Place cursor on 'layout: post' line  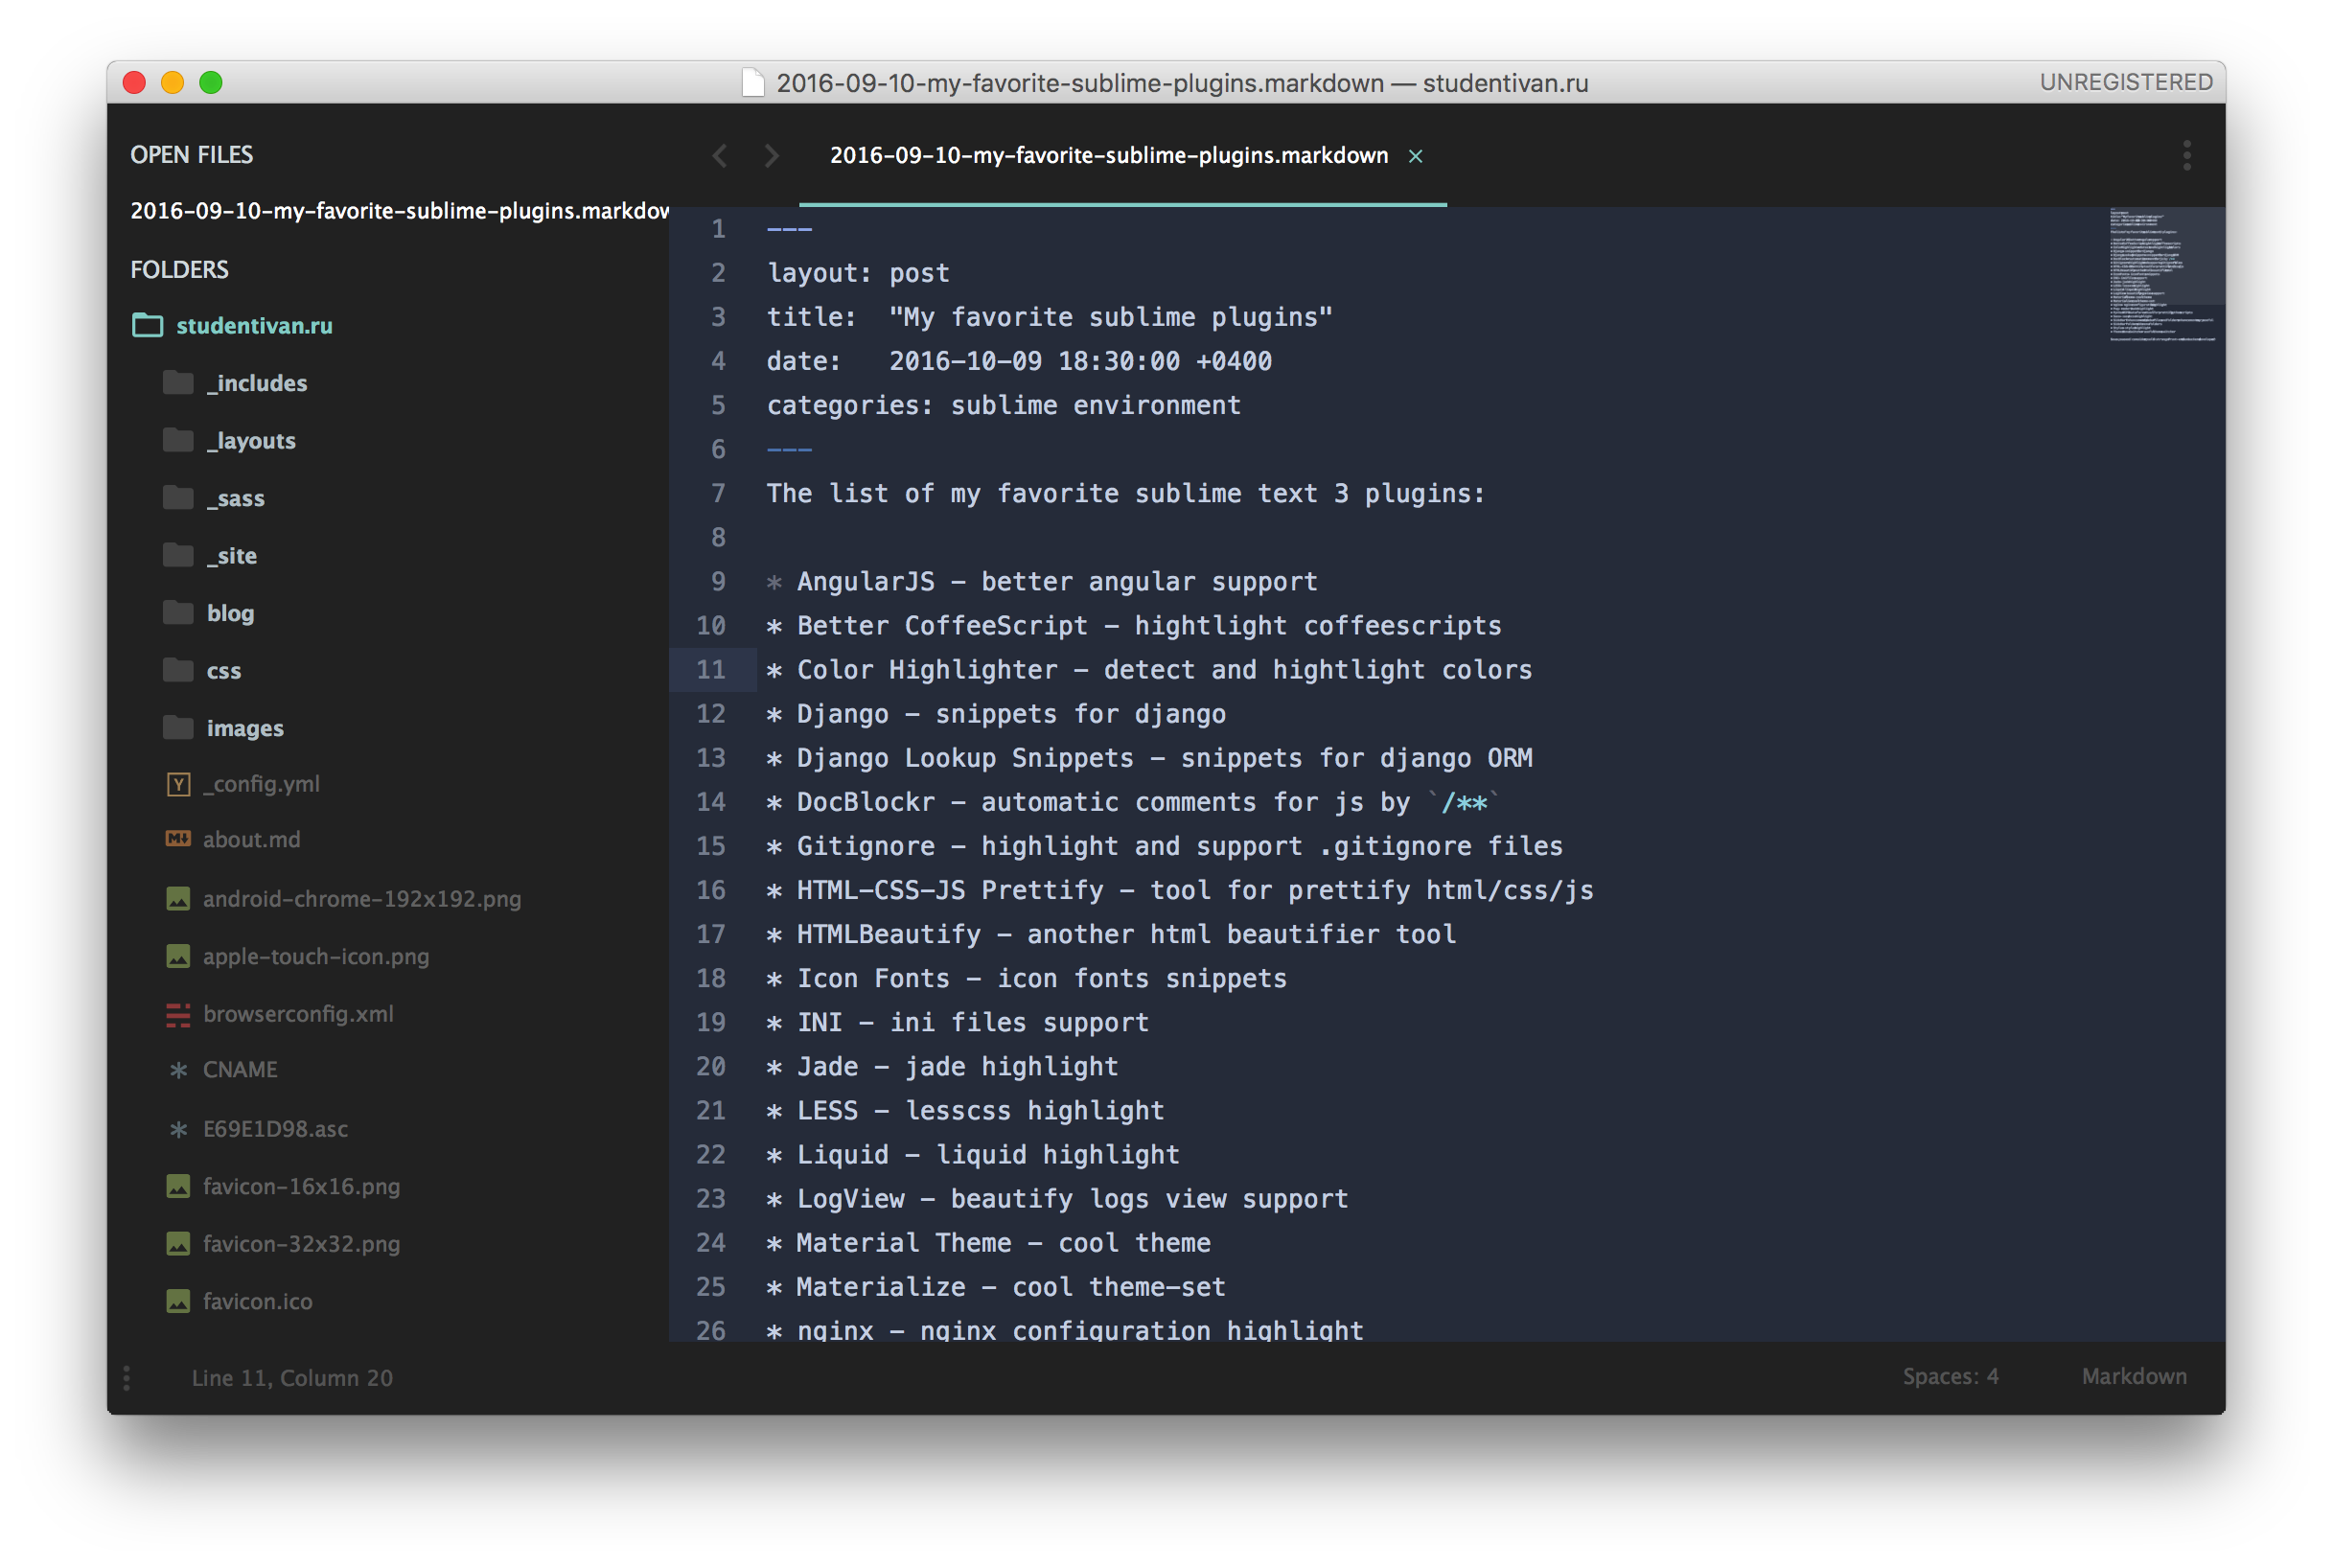(x=858, y=273)
